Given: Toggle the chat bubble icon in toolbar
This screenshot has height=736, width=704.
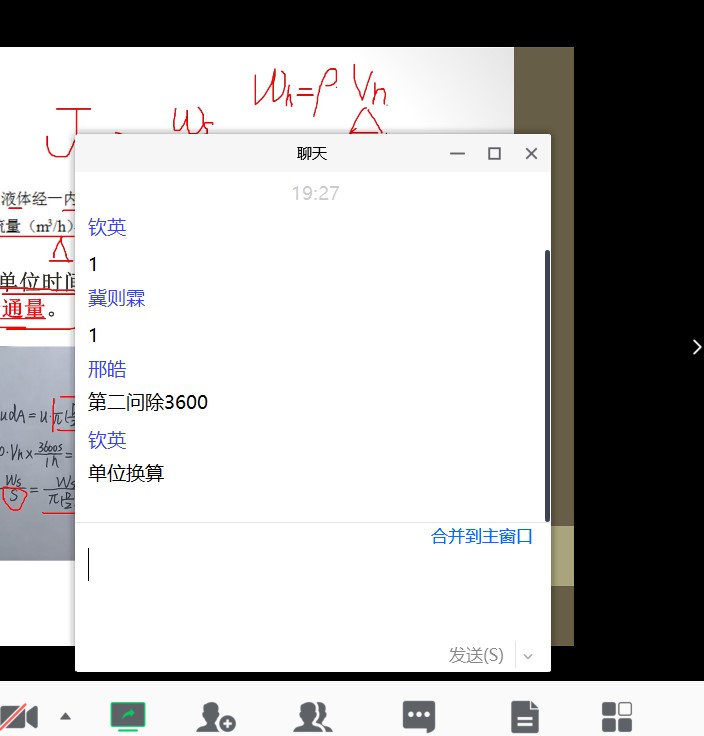Looking at the screenshot, I should point(418,716).
